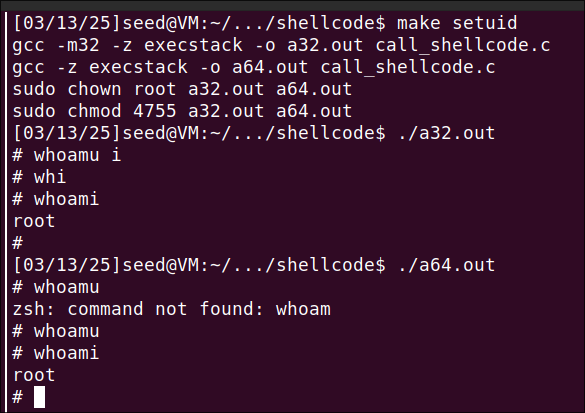Click 'call_shellcode.c' in the -m32 gcc line
Viewport: 585px width, 413px height.
[x=463, y=45]
